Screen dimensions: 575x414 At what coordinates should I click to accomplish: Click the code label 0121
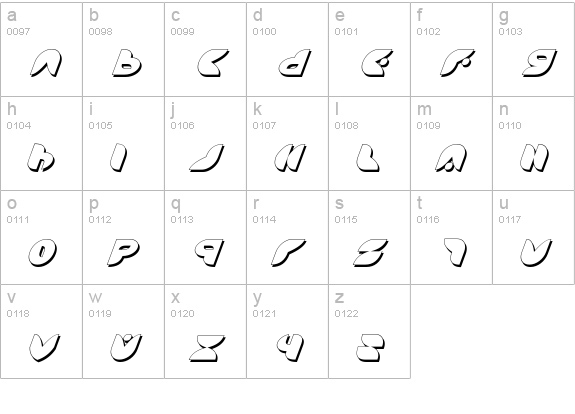[x=264, y=313]
